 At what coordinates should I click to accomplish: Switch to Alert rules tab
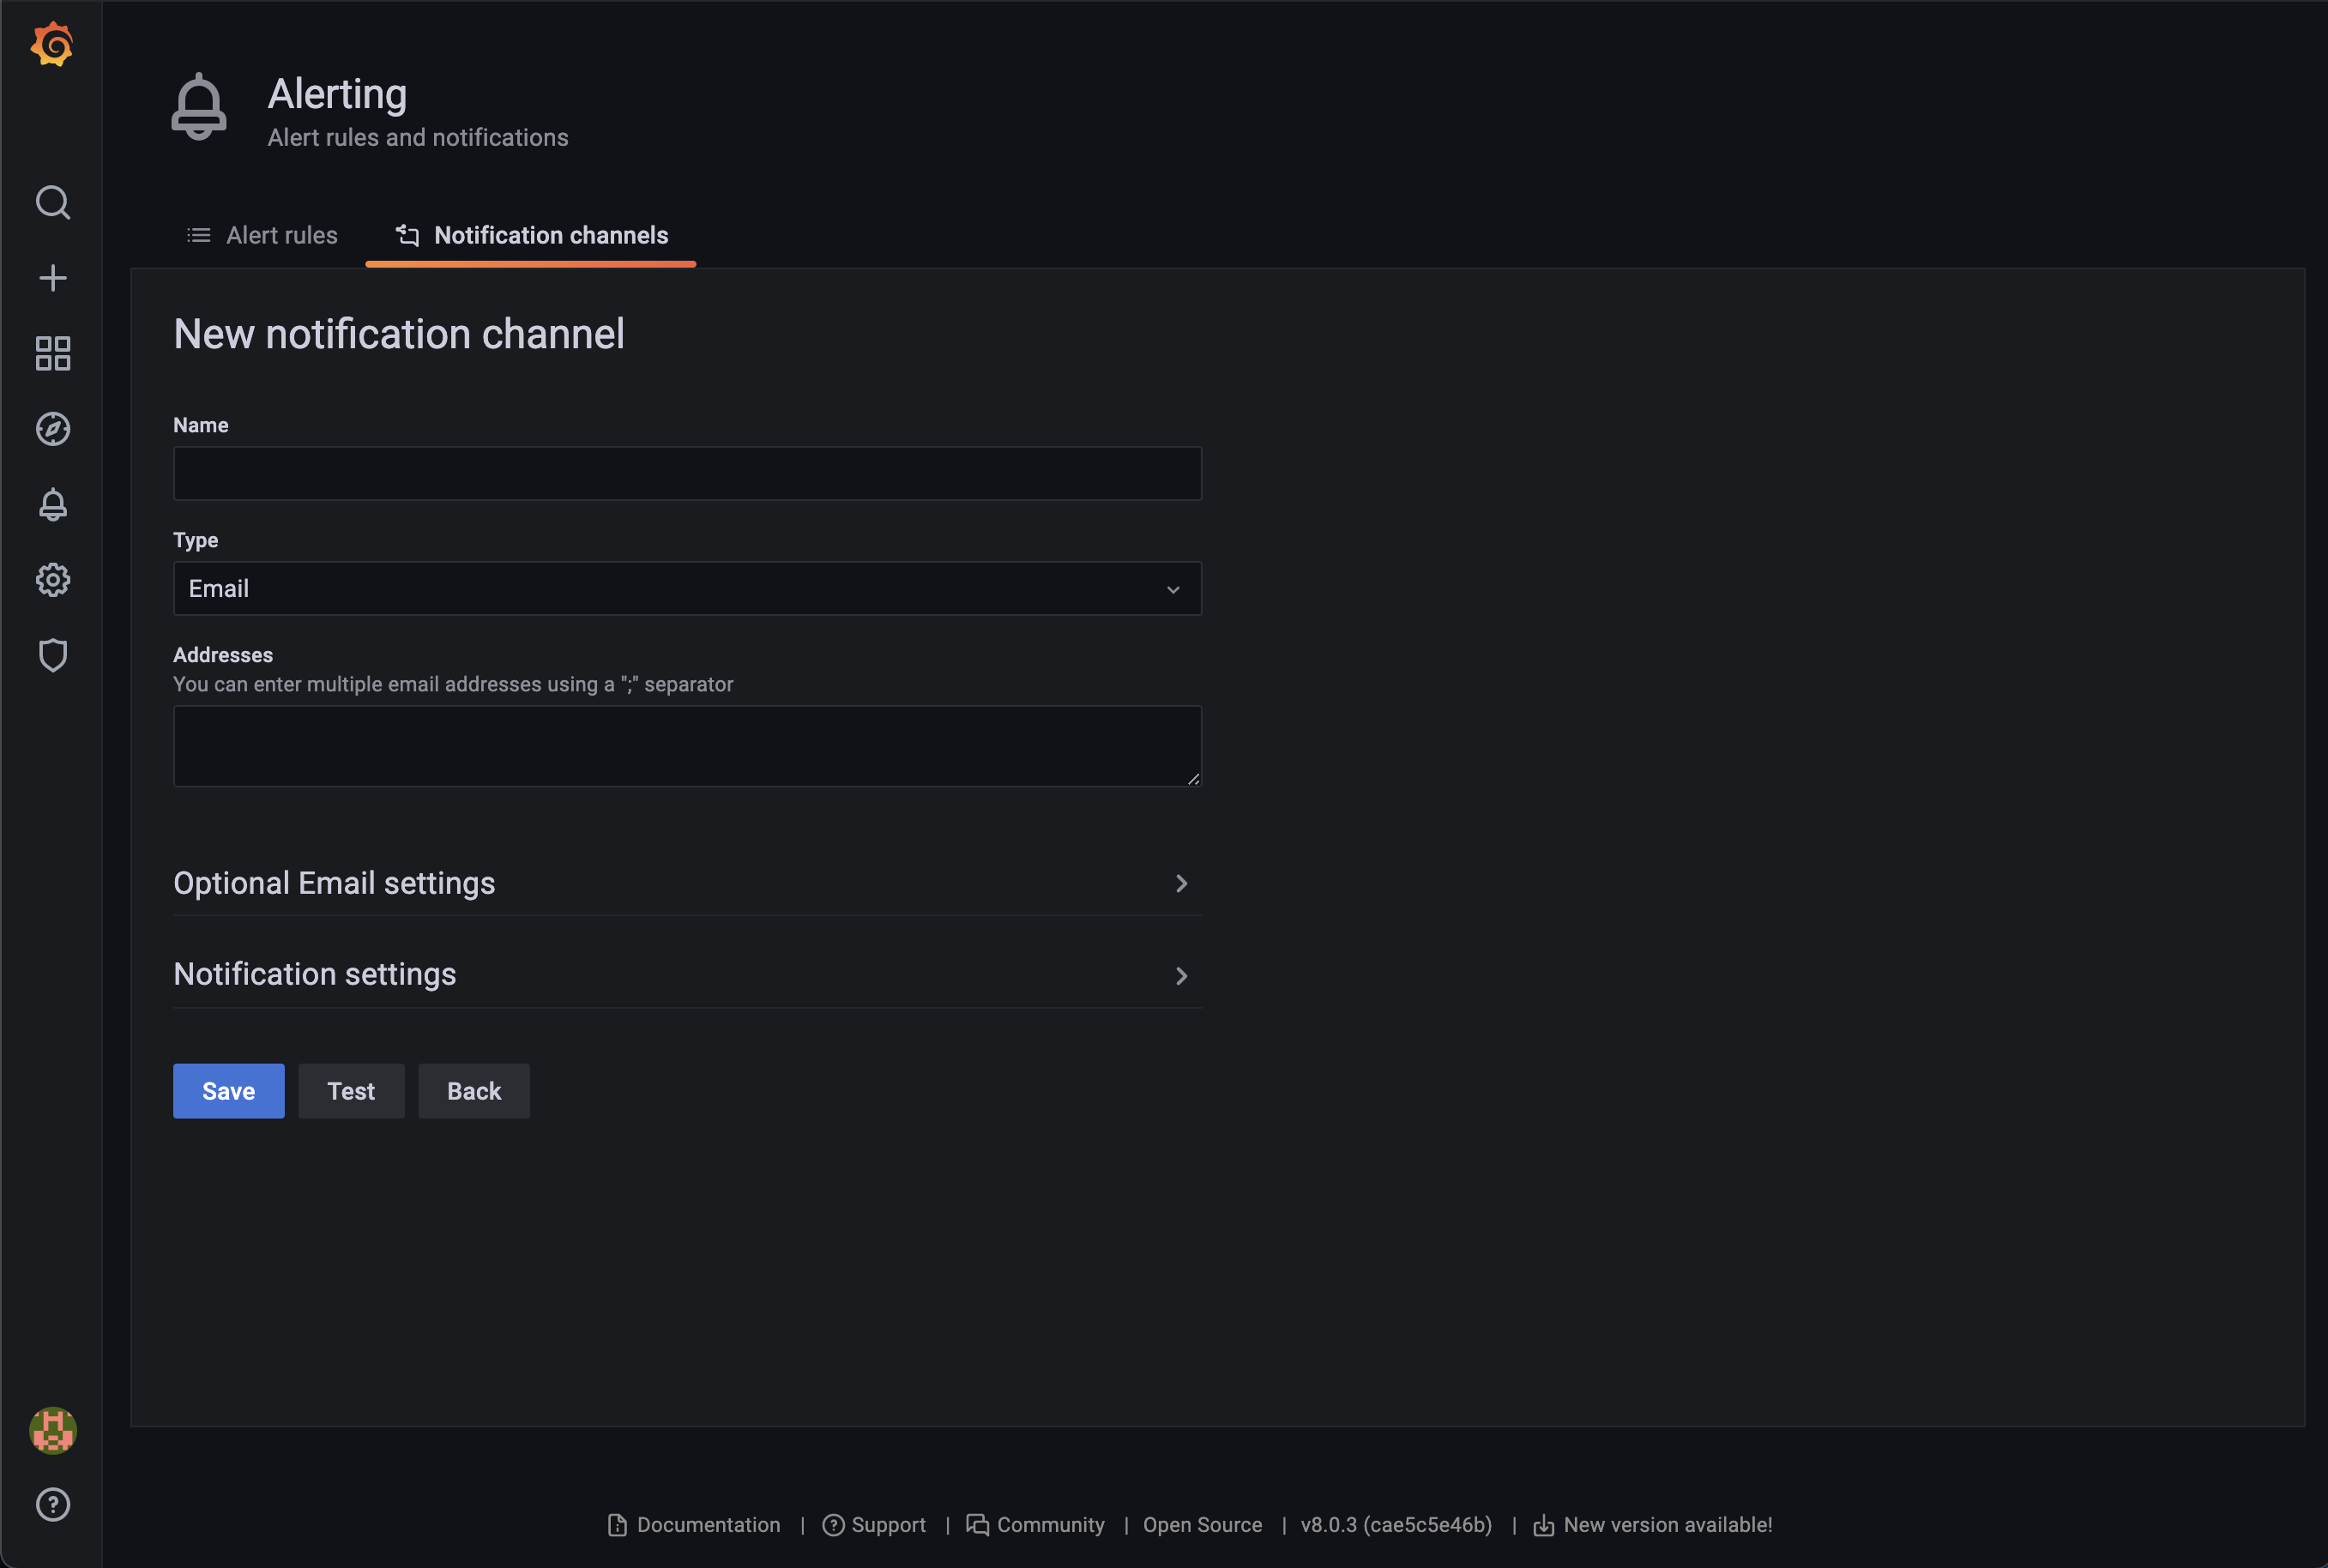(x=263, y=235)
